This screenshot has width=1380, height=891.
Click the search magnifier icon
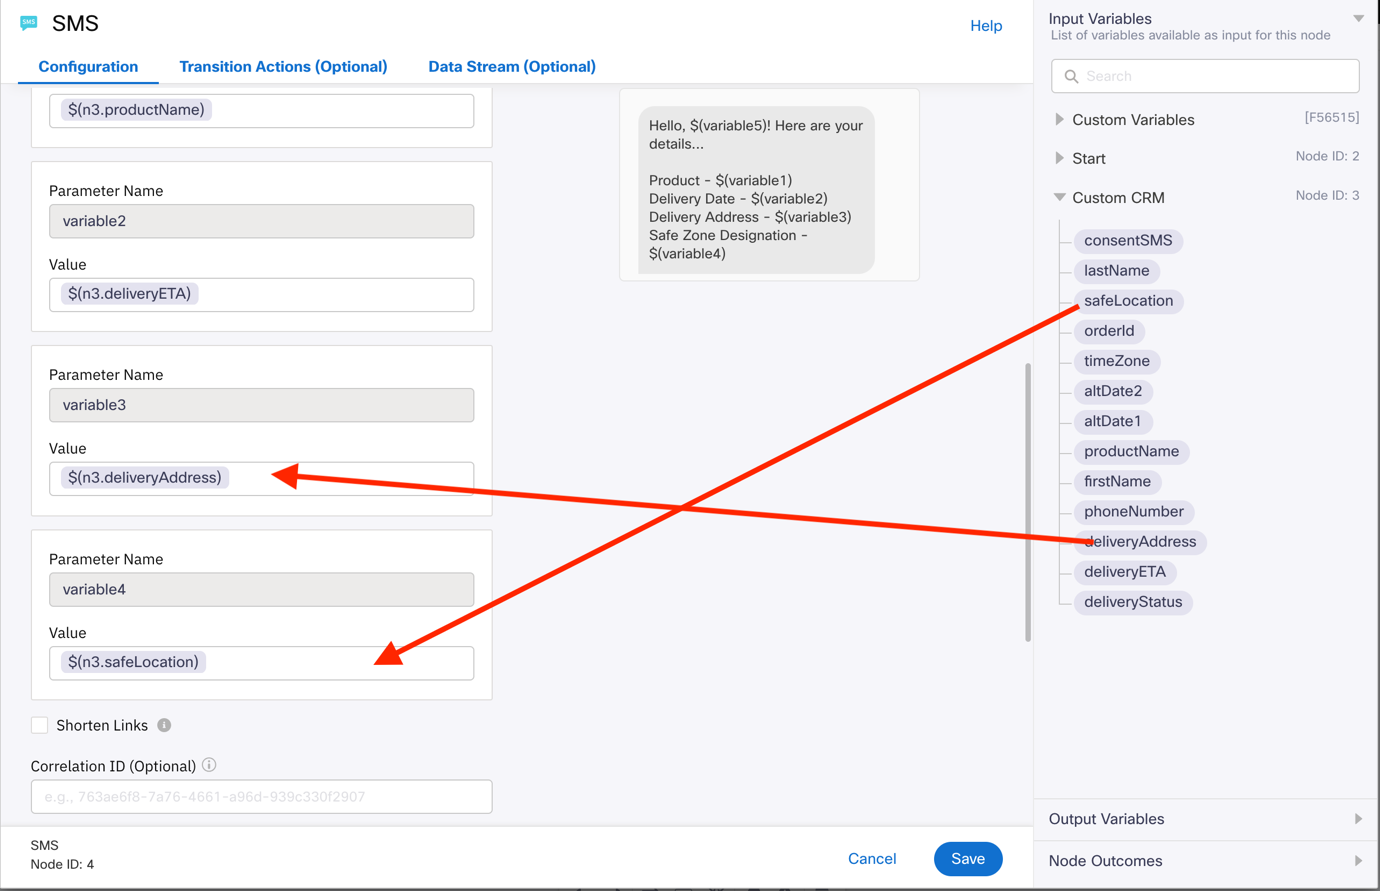[1071, 76]
